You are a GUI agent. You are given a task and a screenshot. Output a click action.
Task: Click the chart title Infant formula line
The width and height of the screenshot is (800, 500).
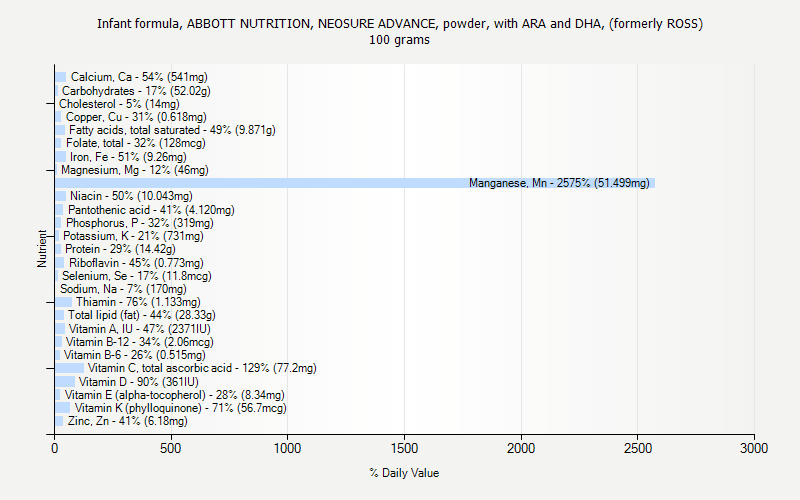tap(400, 24)
